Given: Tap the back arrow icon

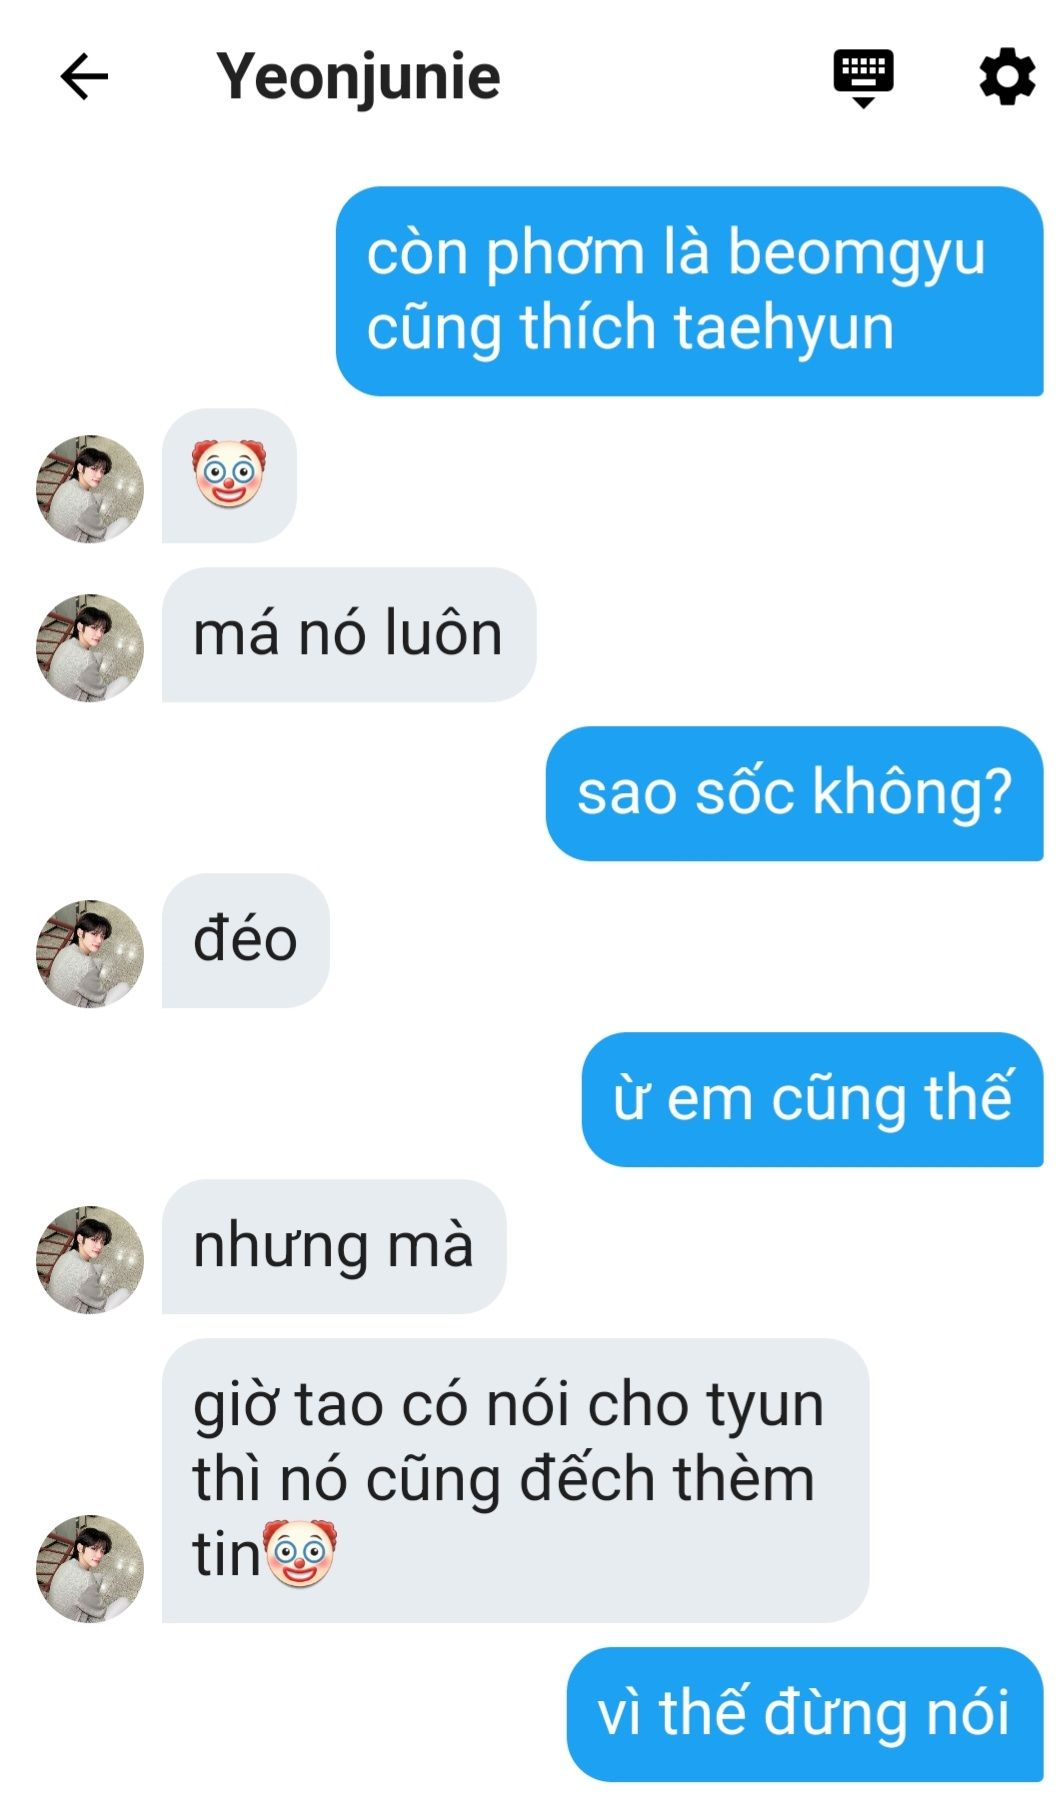Looking at the screenshot, I should (x=84, y=77).
